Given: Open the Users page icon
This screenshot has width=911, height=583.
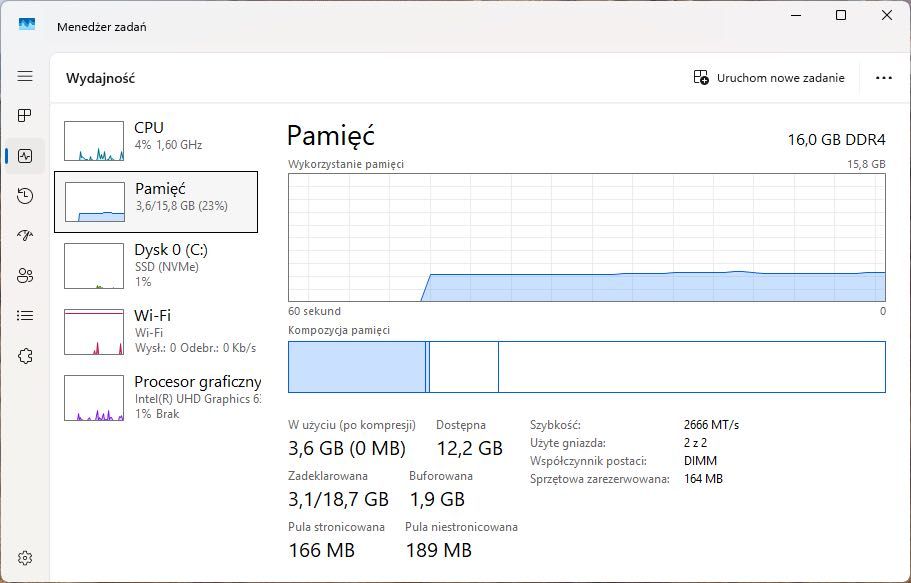Looking at the screenshot, I should (x=25, y=276).
